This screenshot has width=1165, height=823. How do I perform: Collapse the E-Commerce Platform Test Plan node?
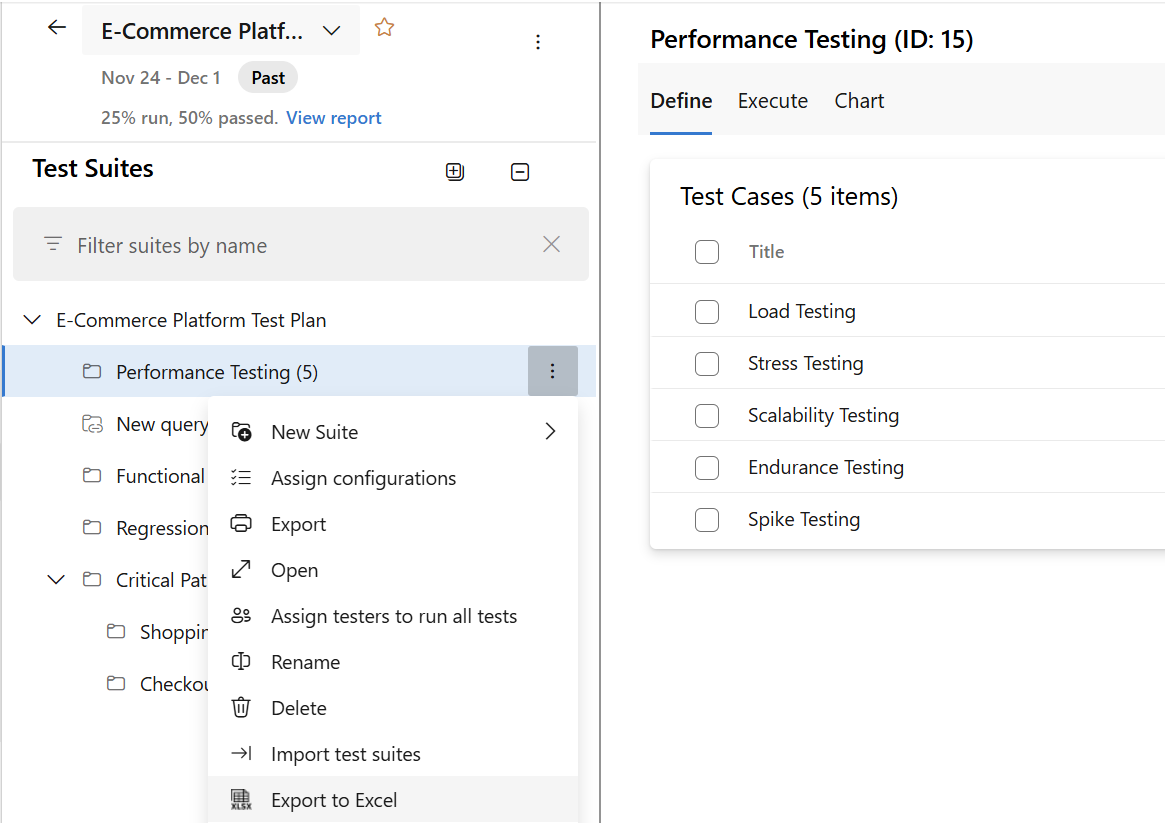(31, 319)
